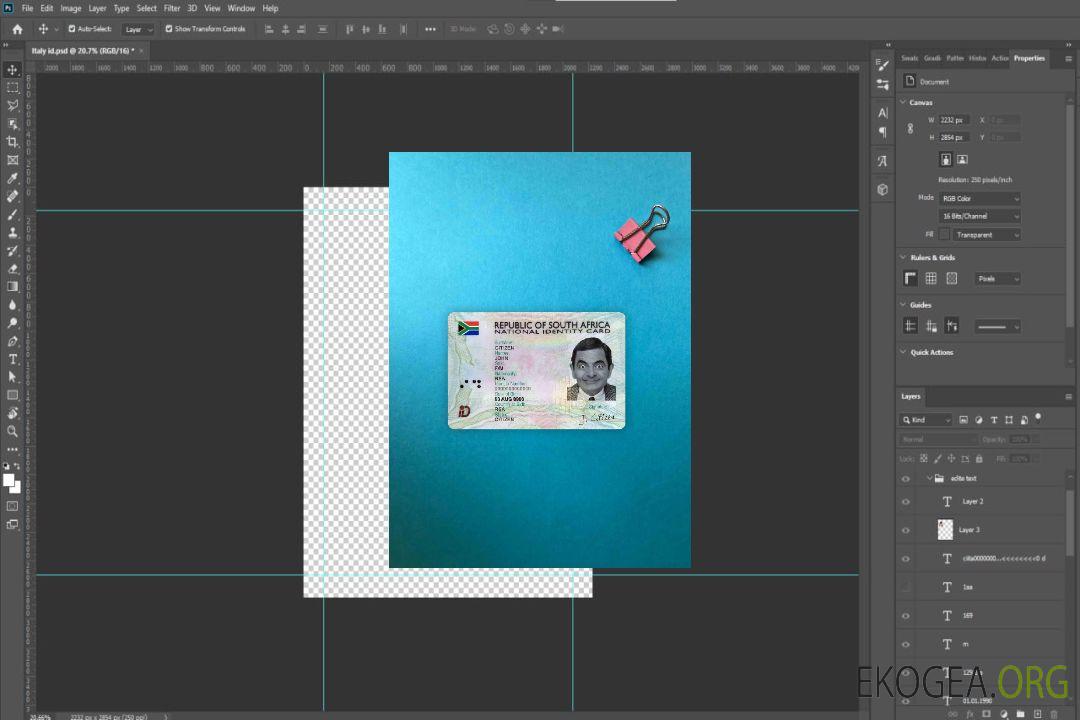Open the Mode dropdown showing RGB Color
The width and height of the screenshot is (1080, 720).
click(x=979, y=199)
